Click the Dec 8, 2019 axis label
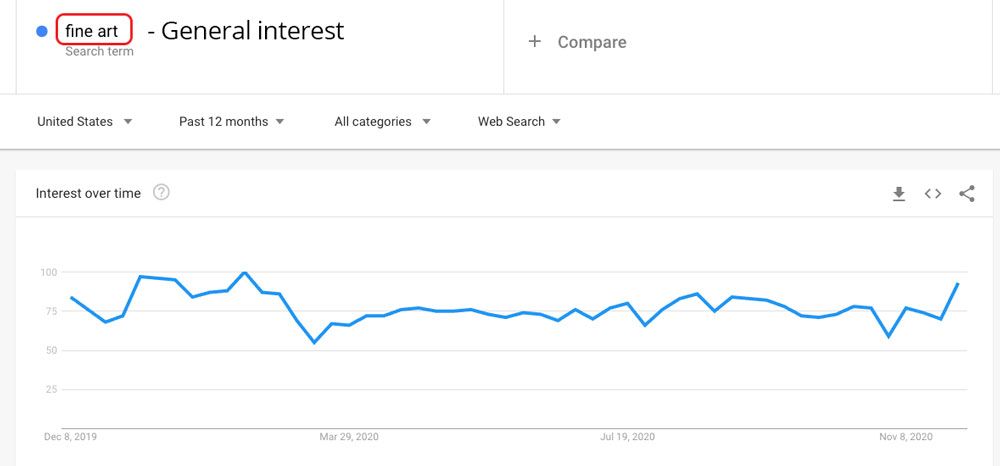Image resolution: width=1000 pixels, height=466 pixels. (70, 437)
